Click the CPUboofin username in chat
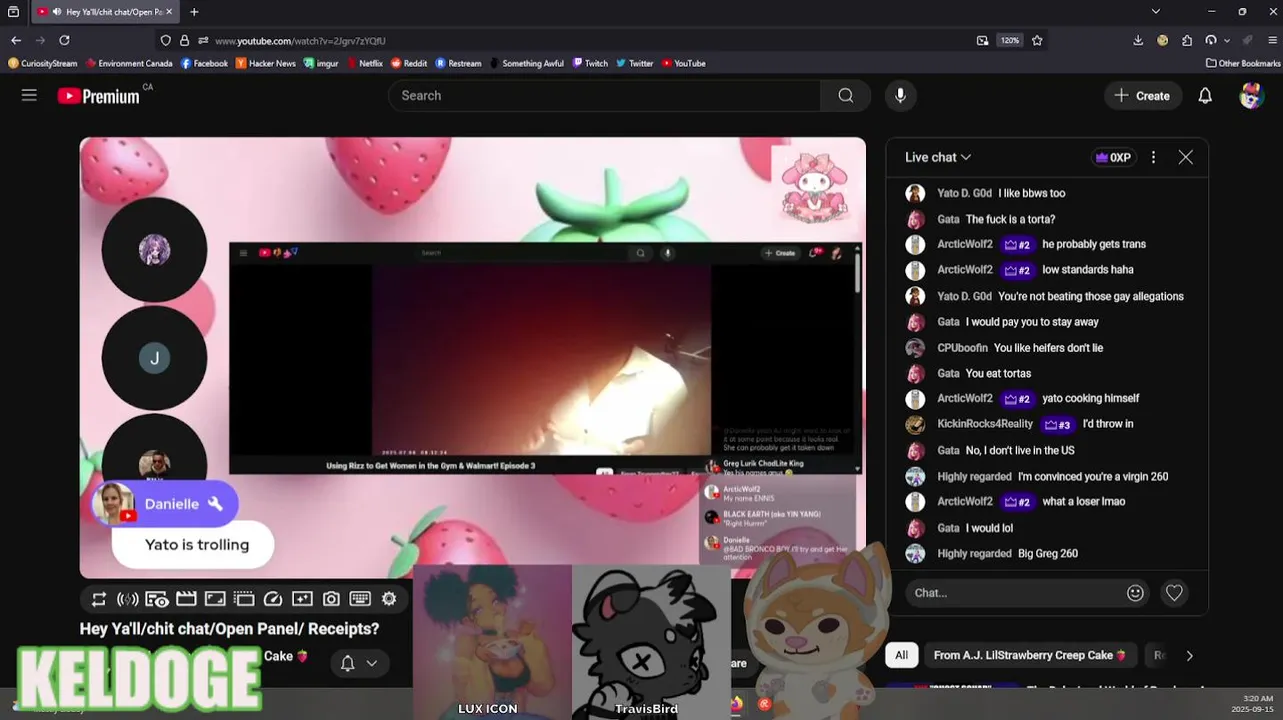Image resolution: width=1283 pixels, height=720 pixels. point(962,348)
